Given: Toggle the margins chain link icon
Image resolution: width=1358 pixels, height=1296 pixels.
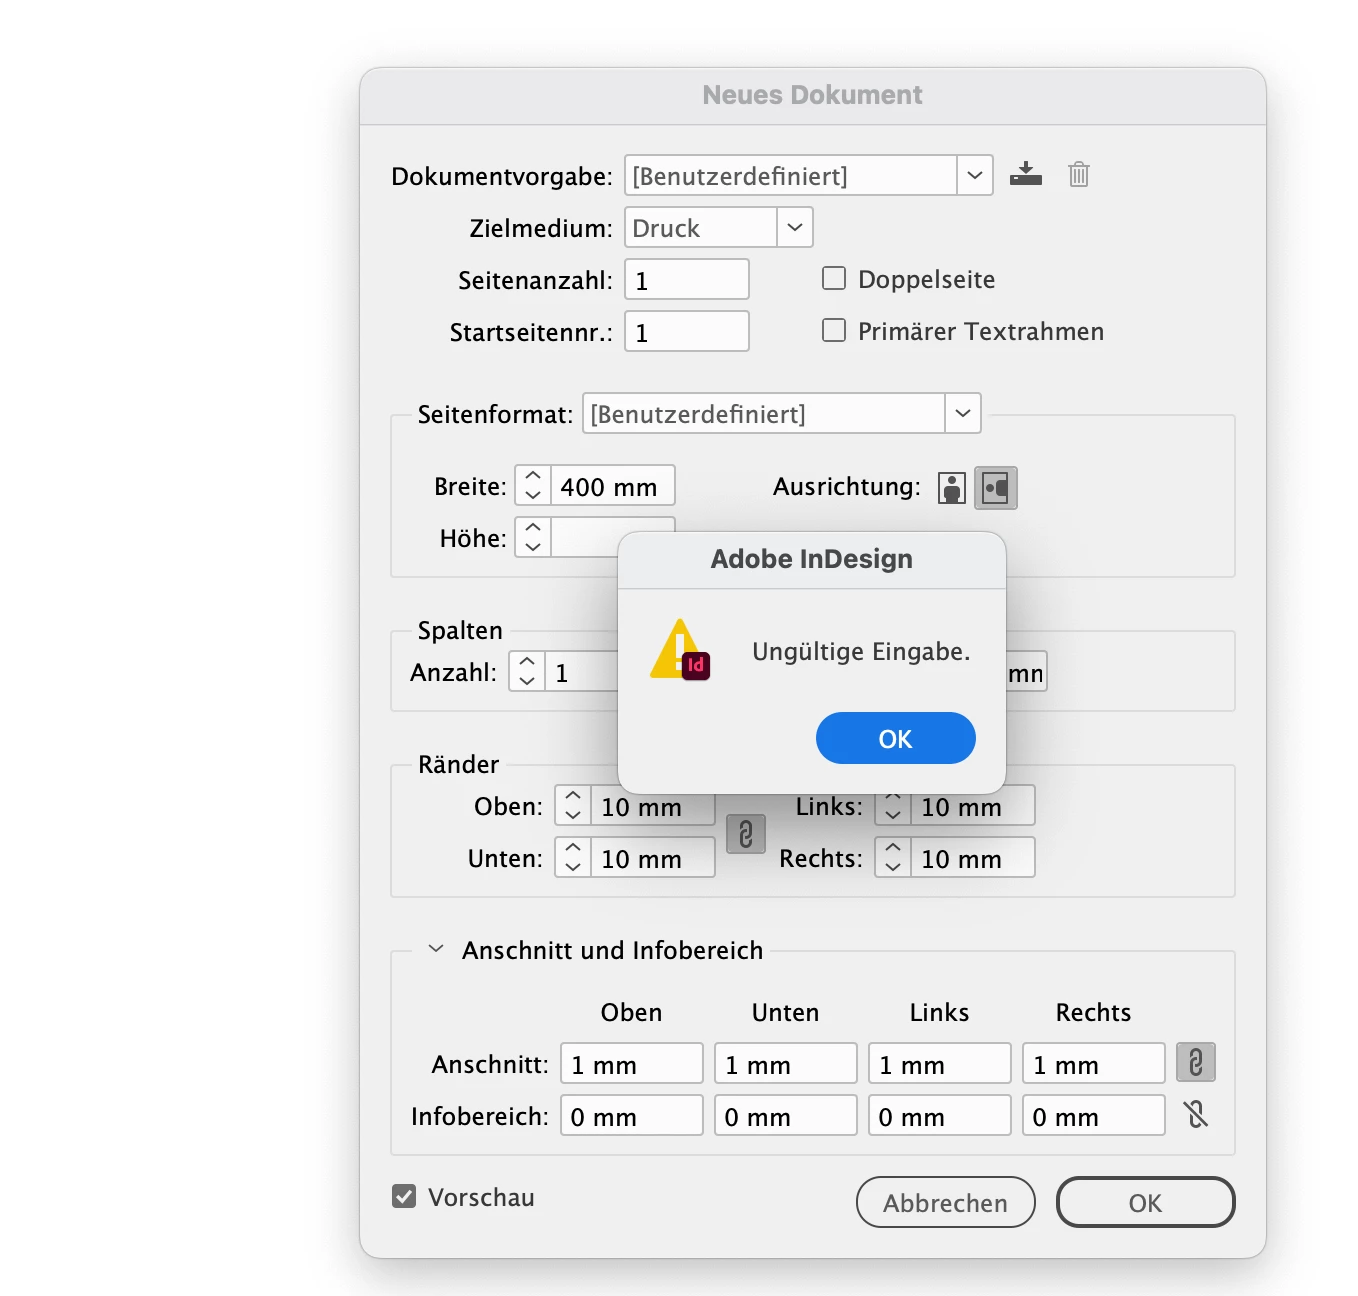Looking at the screenshot, I should point(745,833).
